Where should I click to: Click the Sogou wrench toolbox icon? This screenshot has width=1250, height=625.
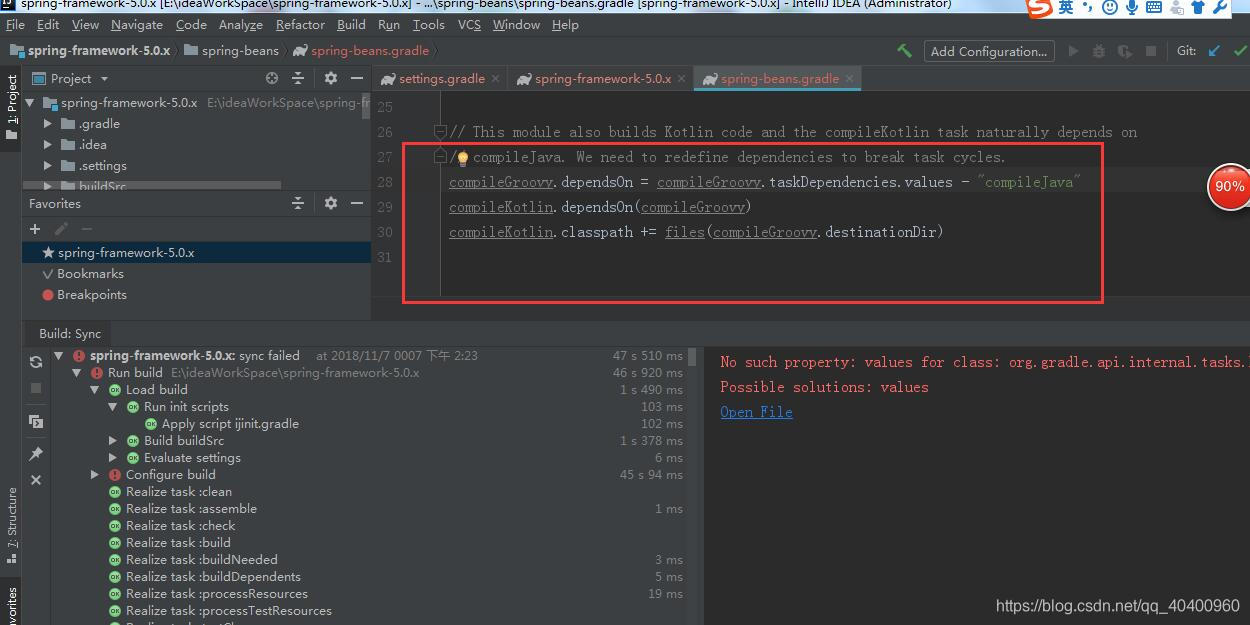click(x=1221, y=7)
